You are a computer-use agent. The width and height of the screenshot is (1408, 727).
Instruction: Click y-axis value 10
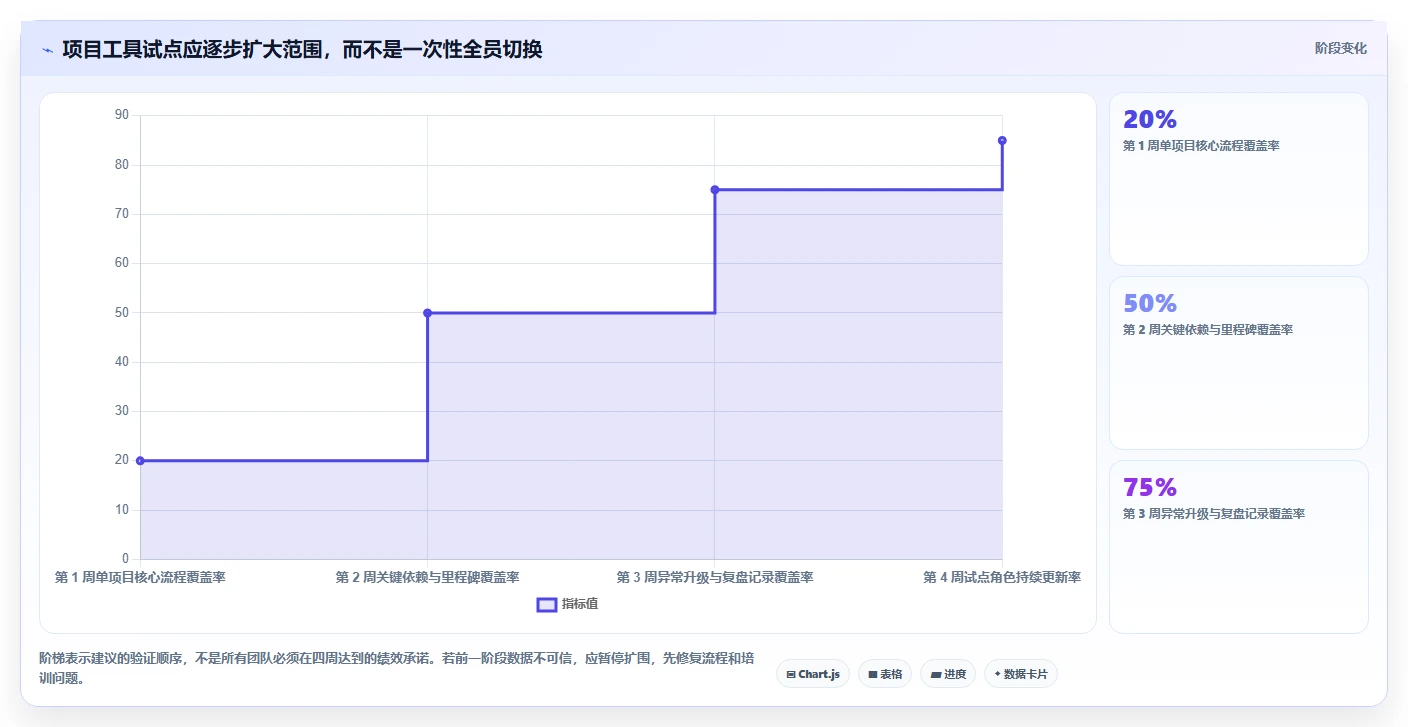click(x=122, y=510)
